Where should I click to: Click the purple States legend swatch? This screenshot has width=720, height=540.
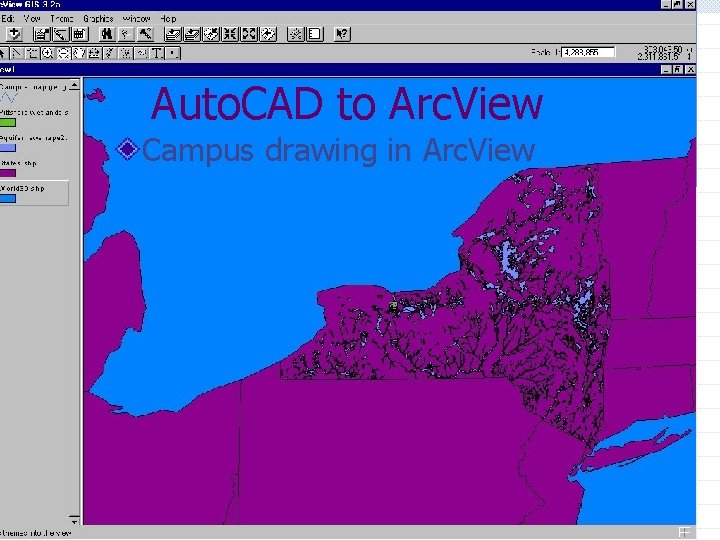[8, 173]
